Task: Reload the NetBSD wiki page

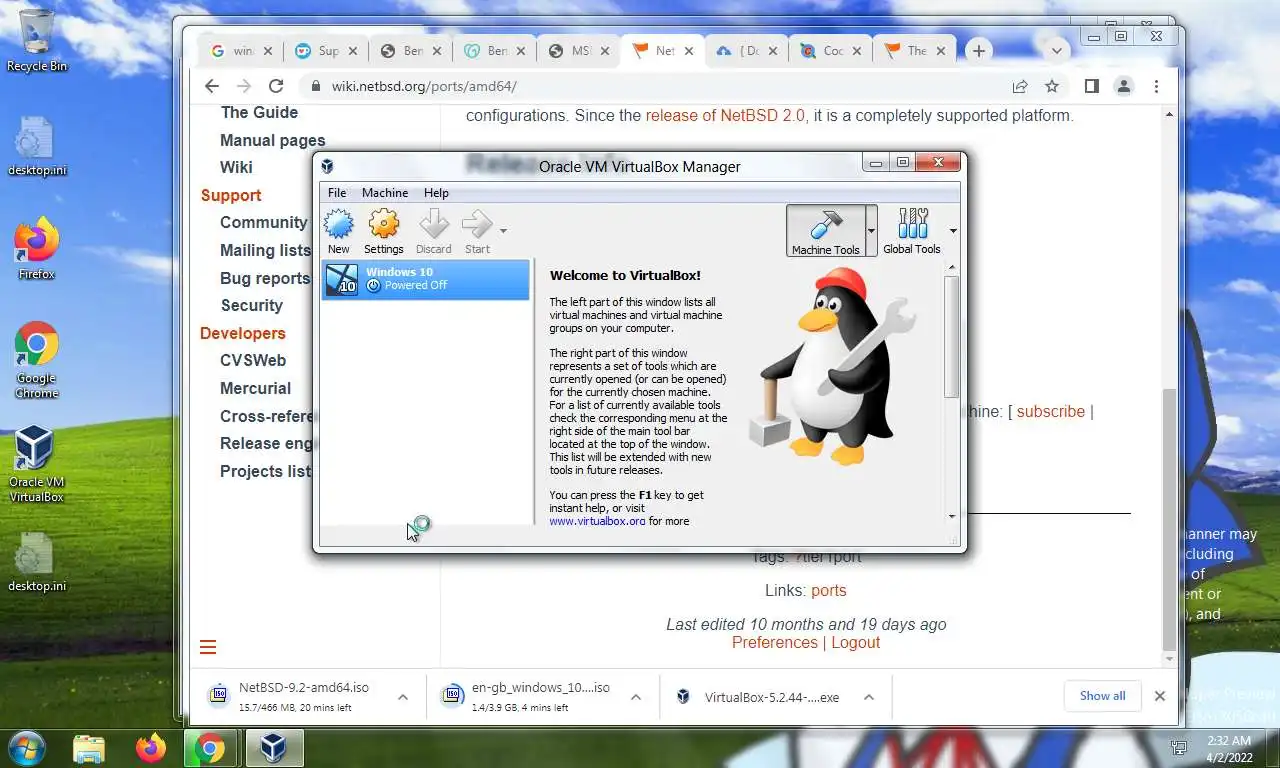Action: (x=277, y=86)
